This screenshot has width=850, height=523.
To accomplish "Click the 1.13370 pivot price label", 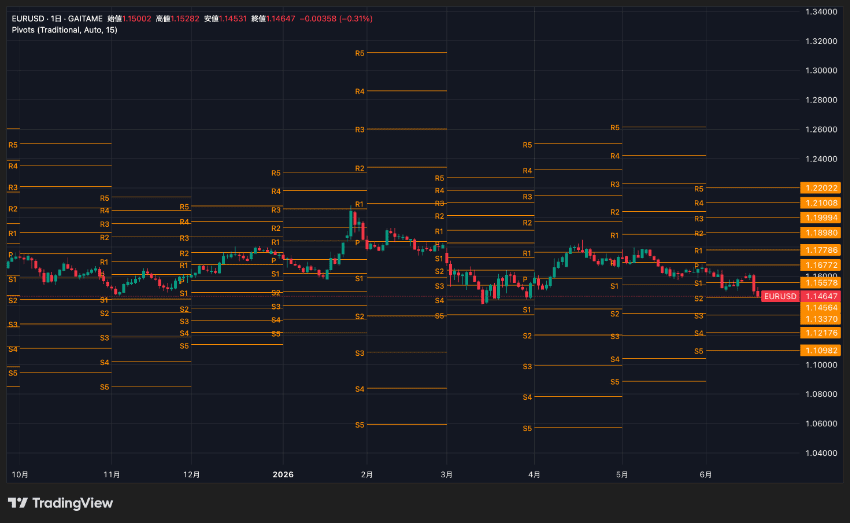I will (821, 319).
